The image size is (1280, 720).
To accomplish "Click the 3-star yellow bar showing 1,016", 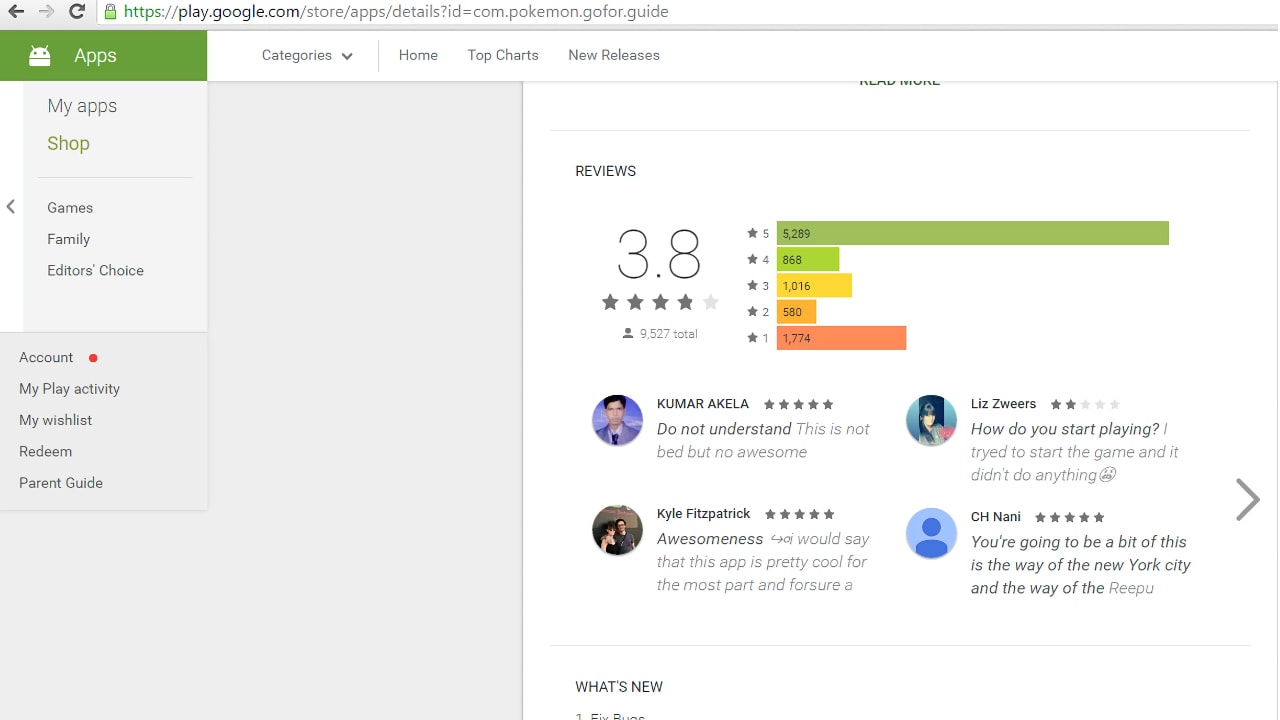I will tap(814, 285).
